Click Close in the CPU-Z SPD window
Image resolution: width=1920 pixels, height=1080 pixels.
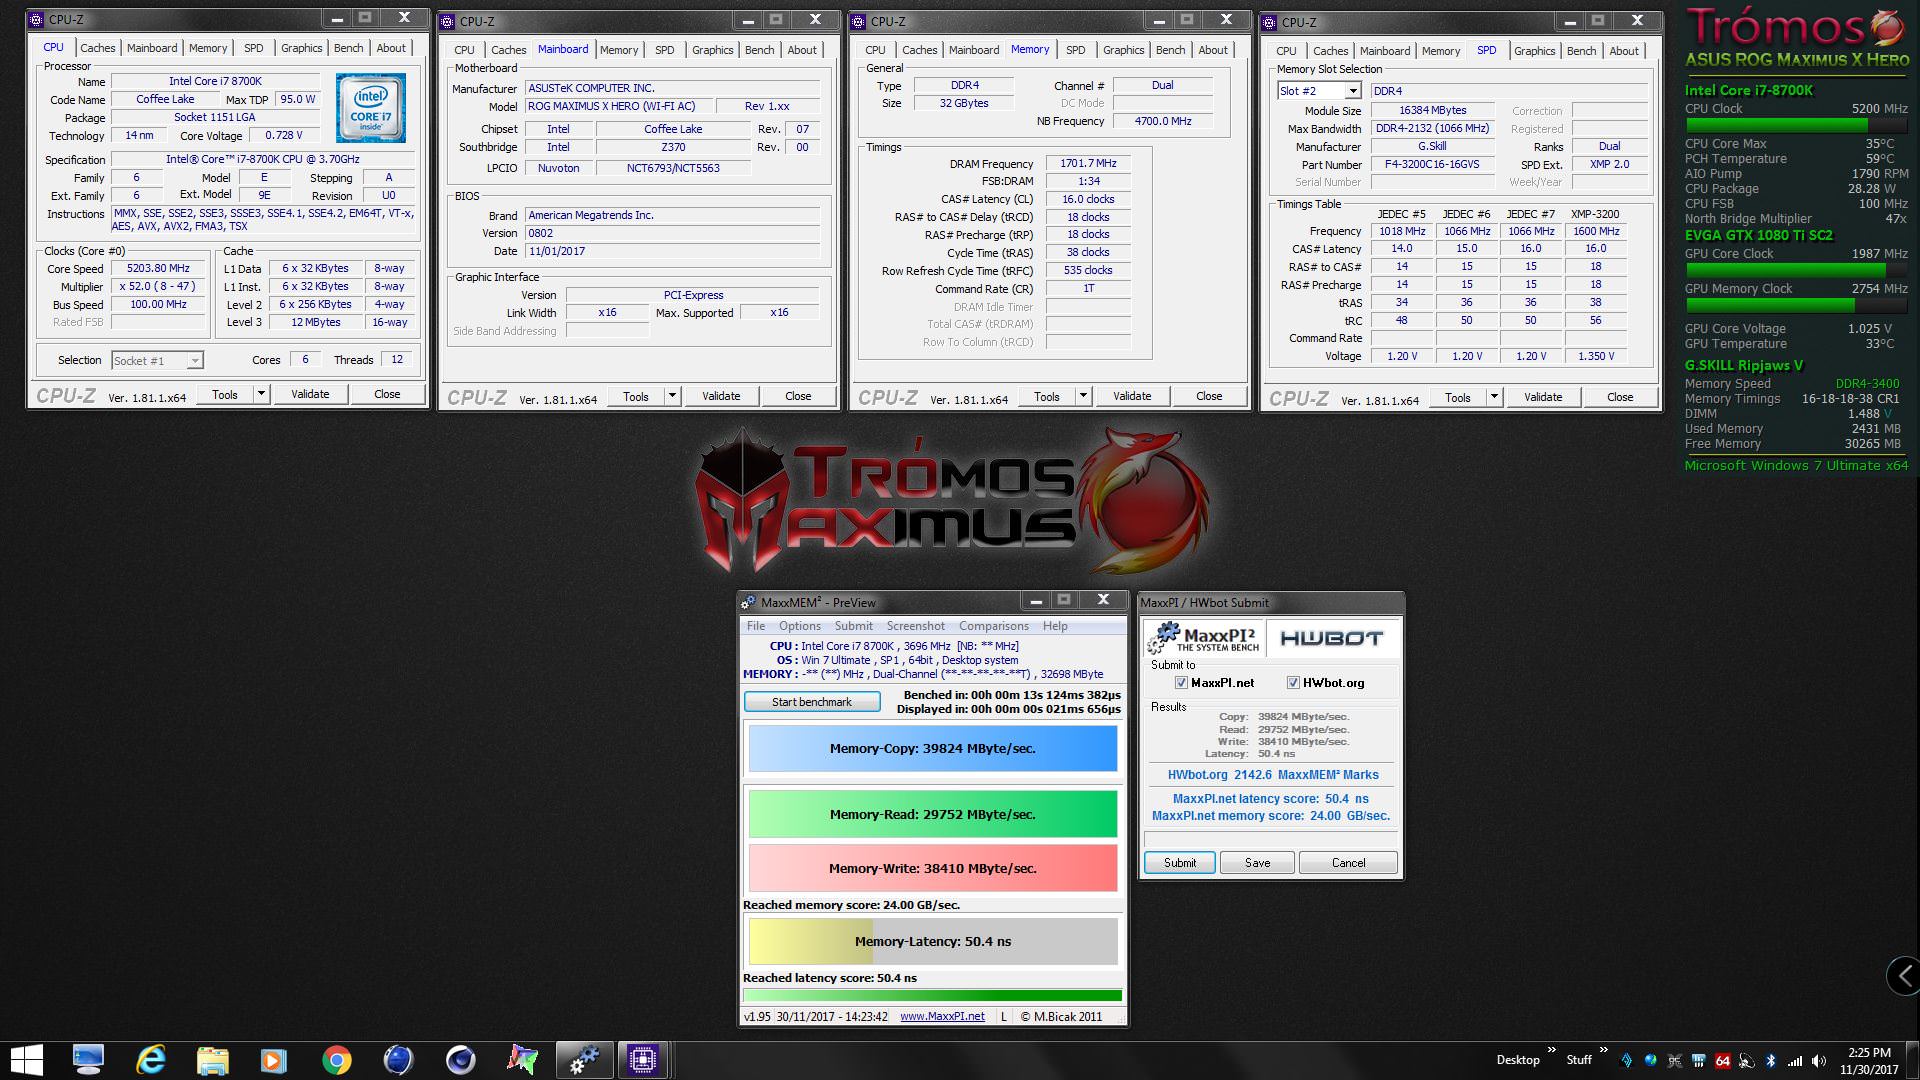point(1620,397)
